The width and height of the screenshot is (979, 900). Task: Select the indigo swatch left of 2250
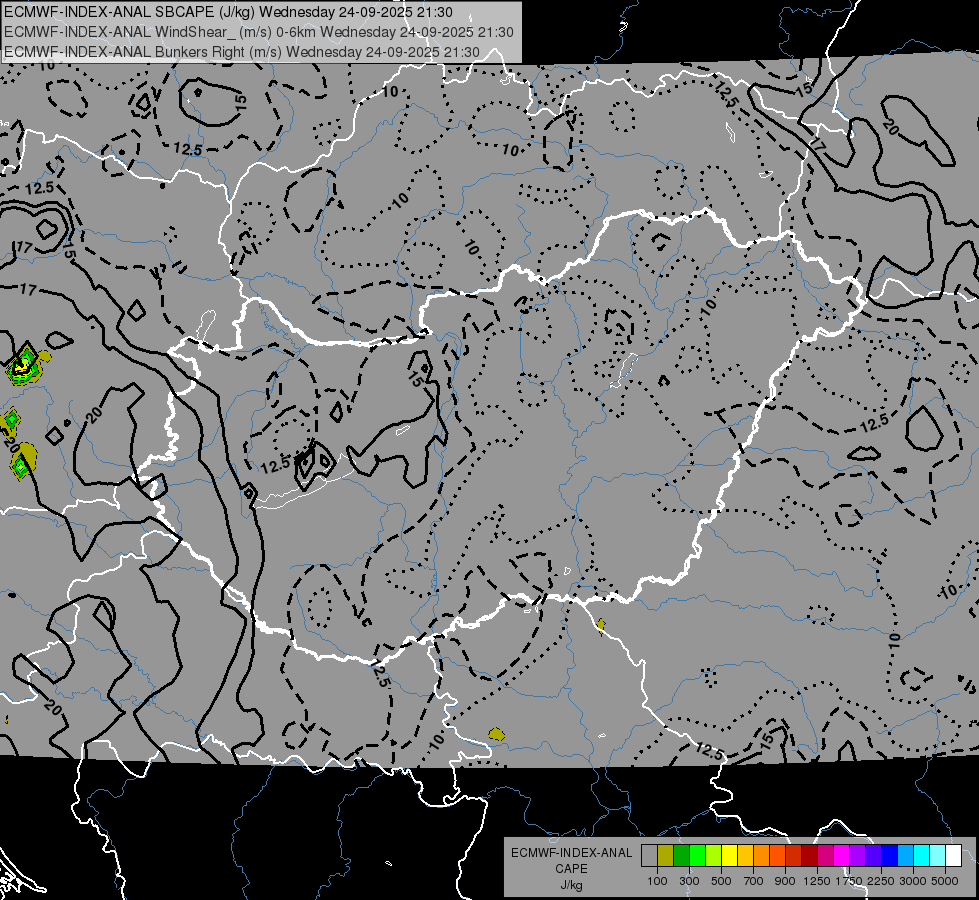click(873, 856)
